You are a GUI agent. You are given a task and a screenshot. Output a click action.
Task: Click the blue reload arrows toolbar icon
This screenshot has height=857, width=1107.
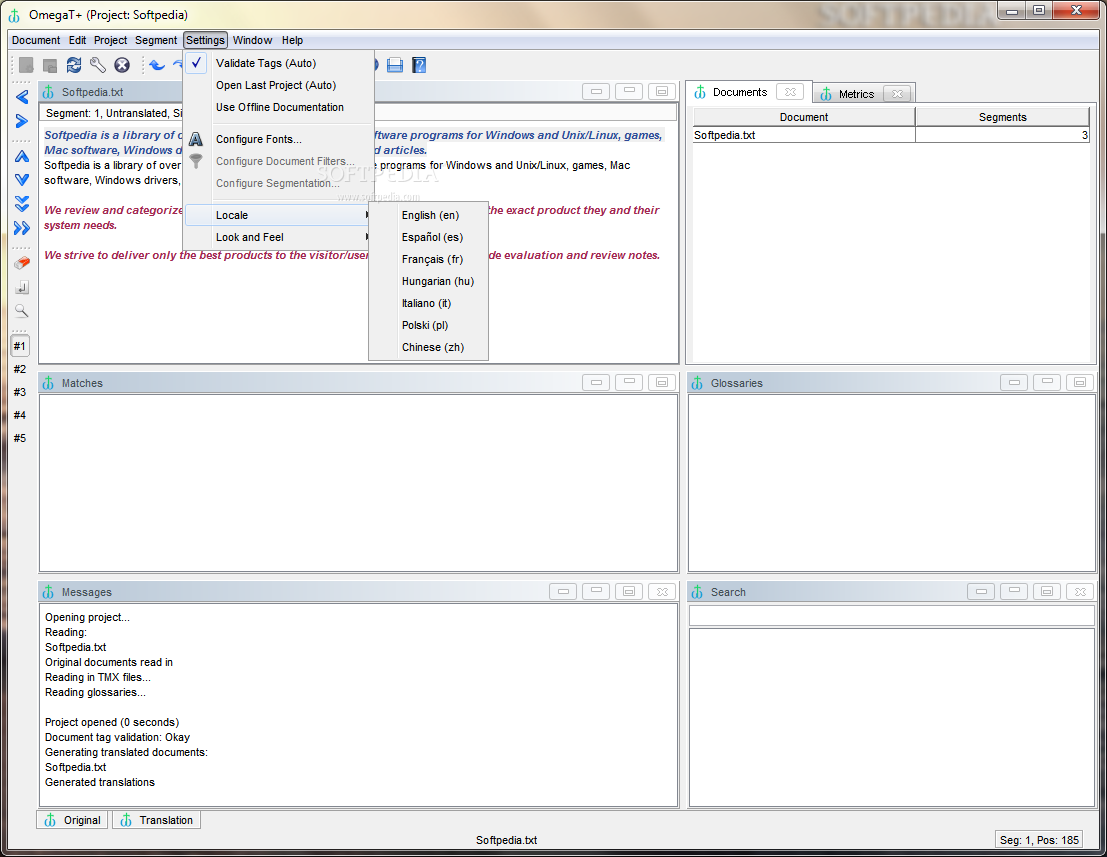pyautogui.click(x=73, y=65)
